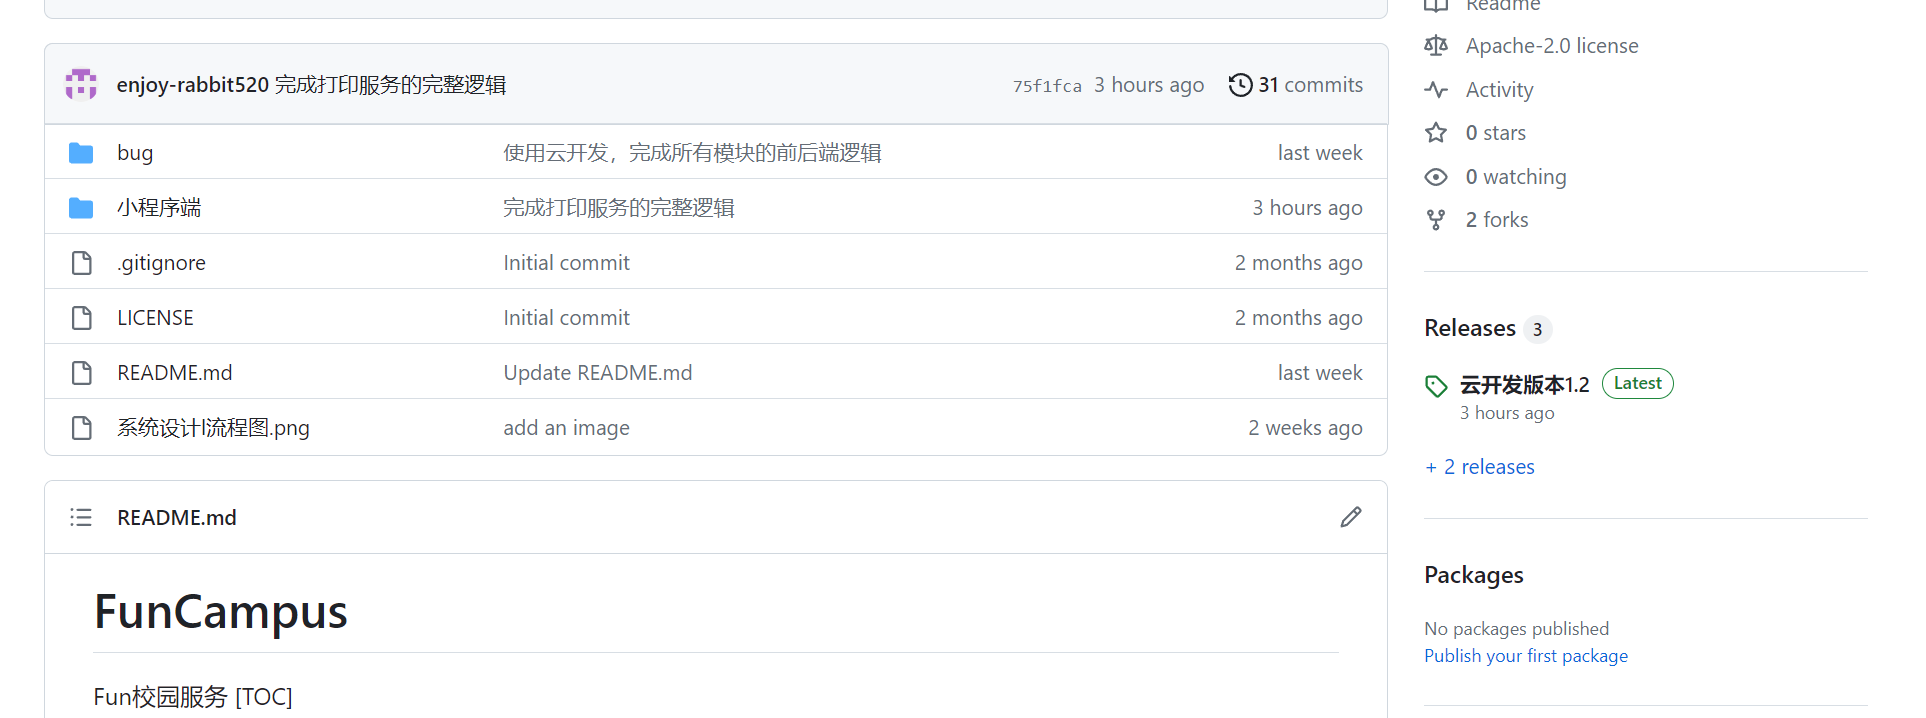The height and width of the screenshot is (718, 1926).
Task: Click Publish your first package link
Action: click(x=1525, y=656)
